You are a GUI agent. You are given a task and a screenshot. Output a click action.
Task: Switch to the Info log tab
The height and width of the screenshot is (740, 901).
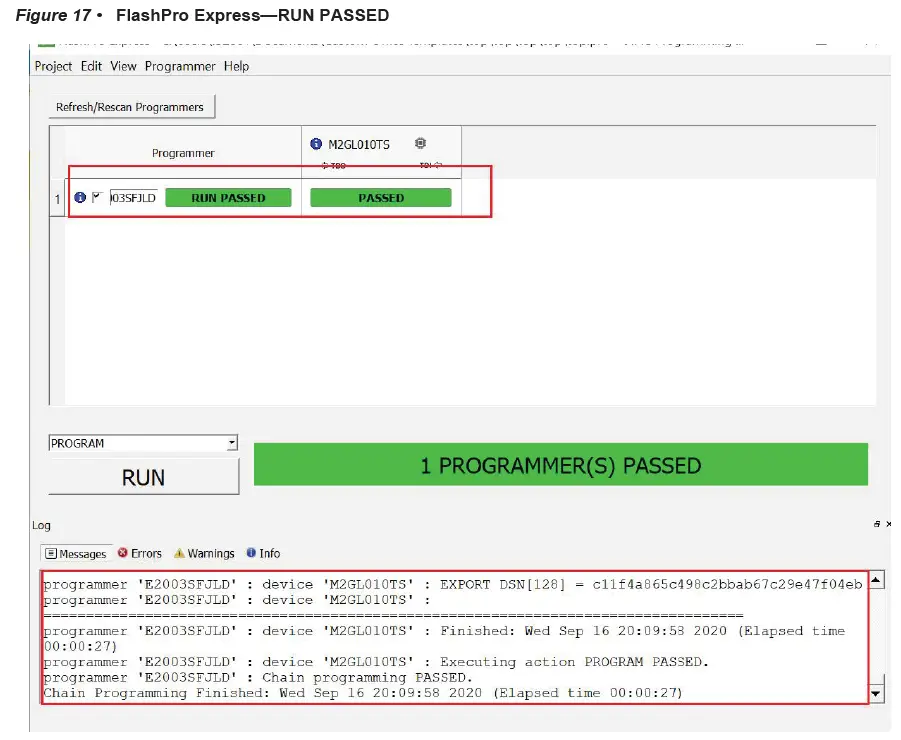coord(263,553)
